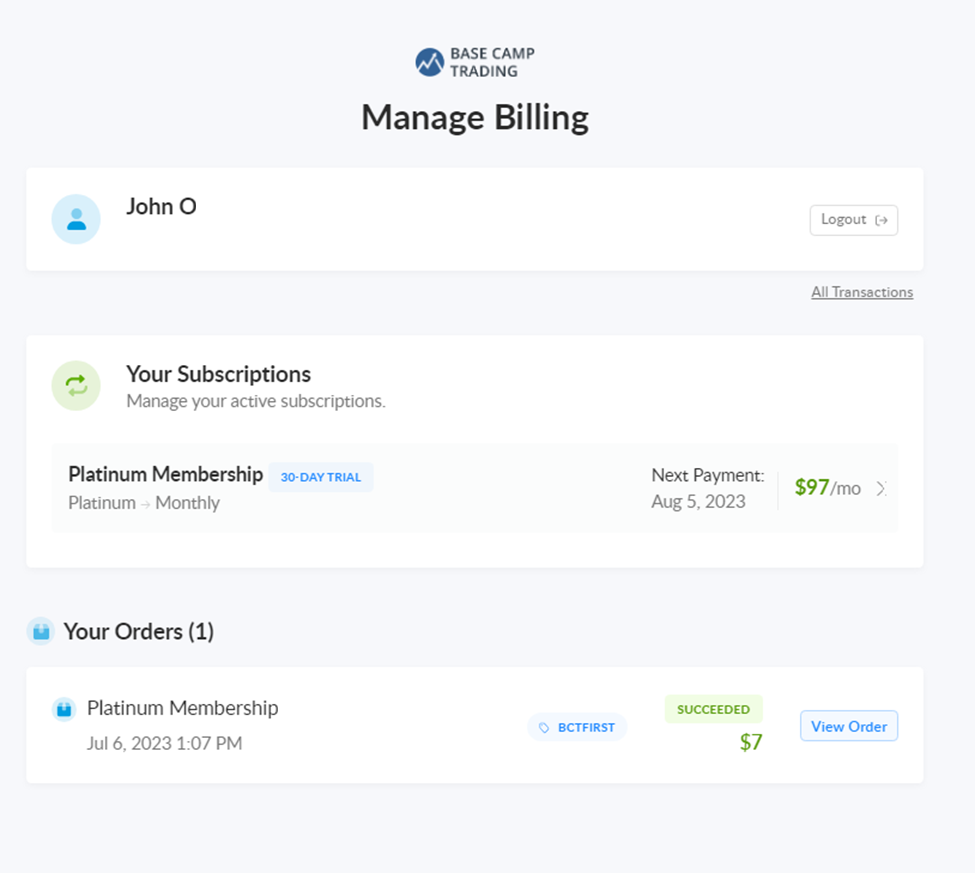Click the Your Subscriptions heading

[x=218, y=374]
